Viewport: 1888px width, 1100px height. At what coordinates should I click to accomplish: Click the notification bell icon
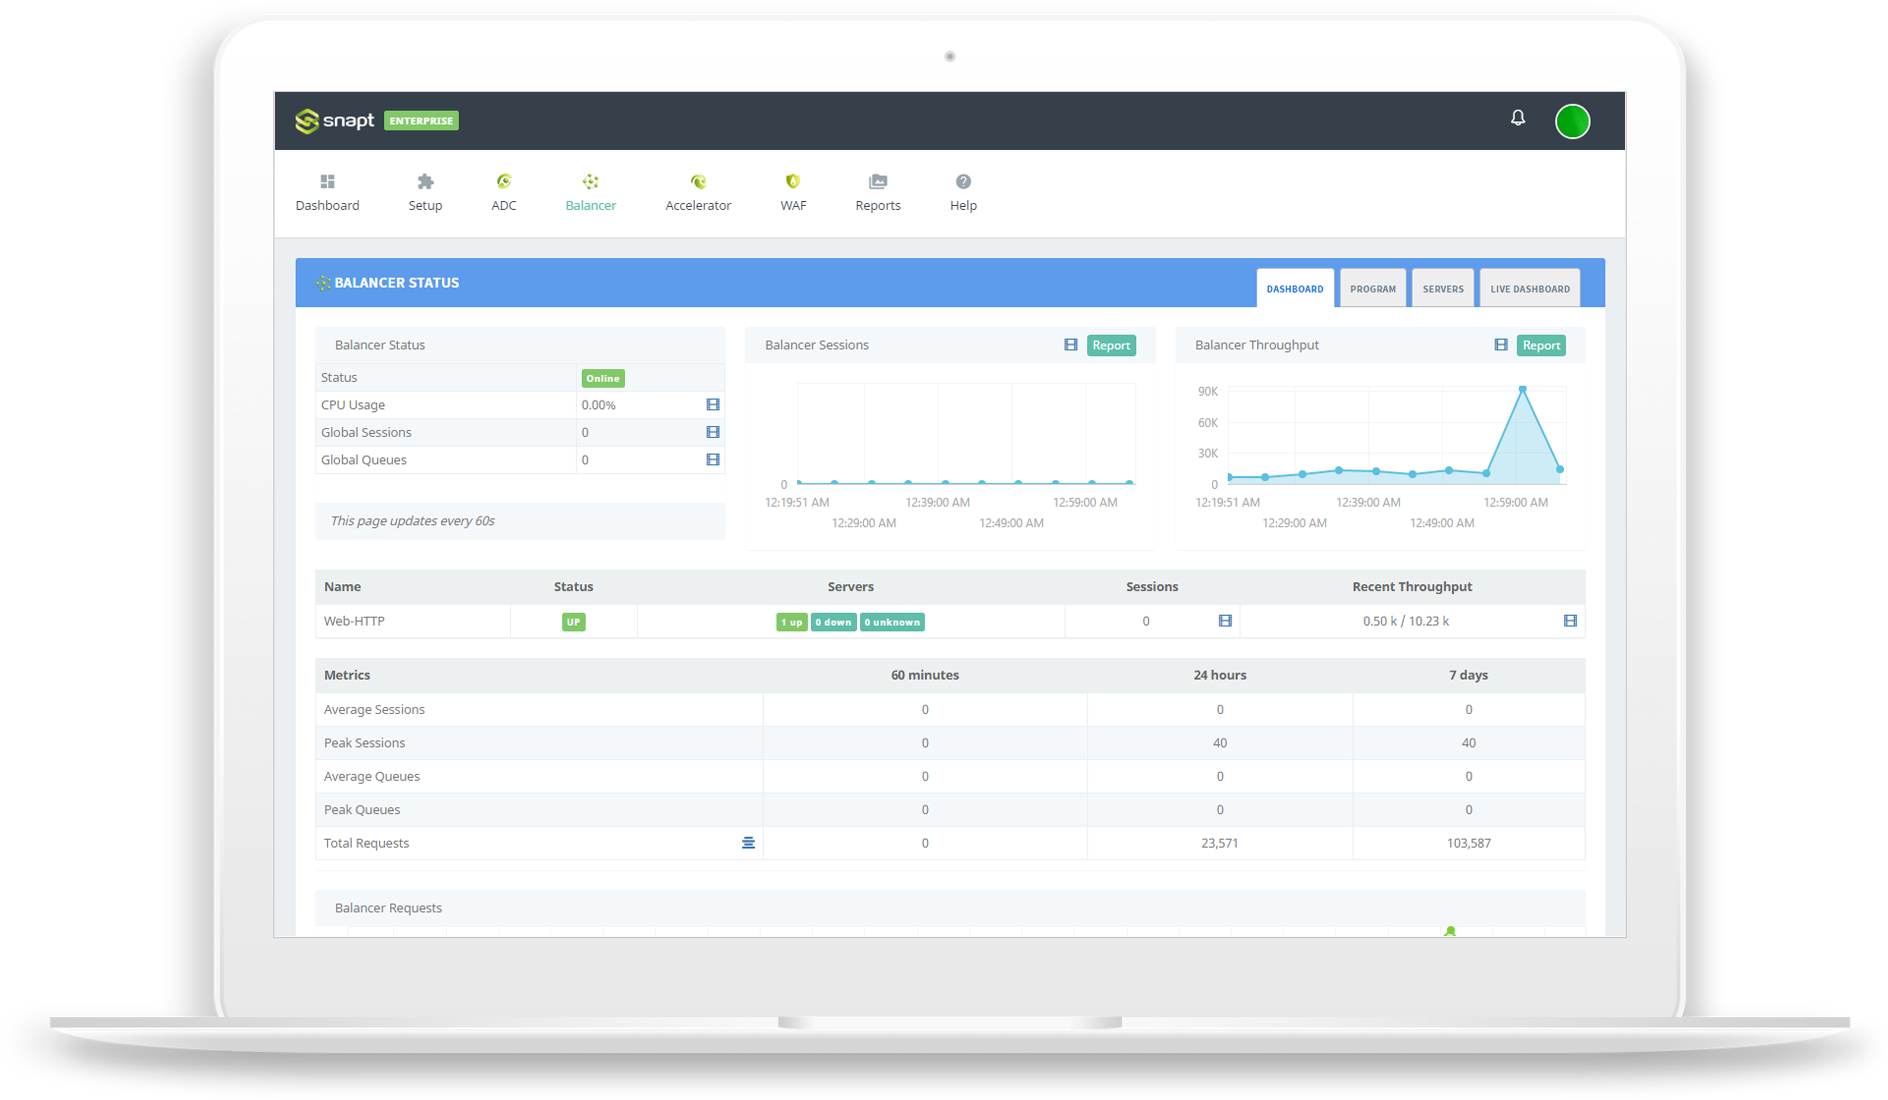(1517, 118)
